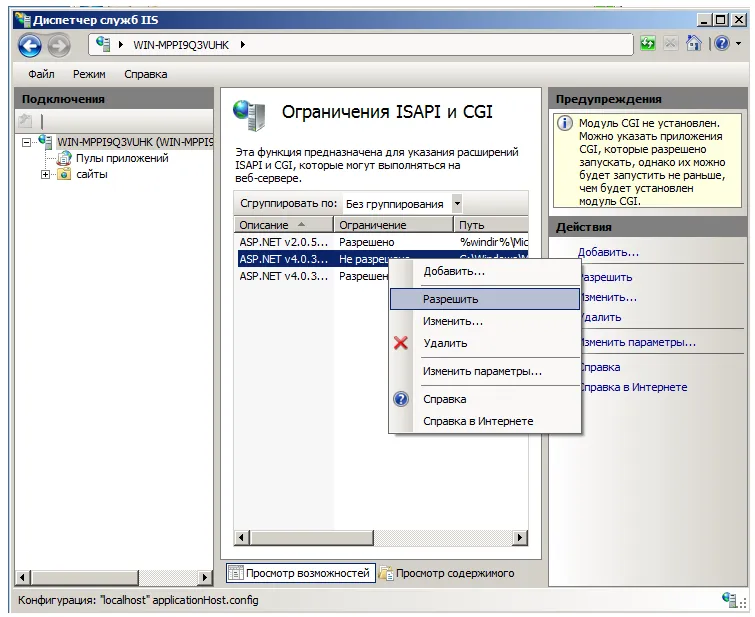
Task: Click the status bar network icon
Action: [730, 600]
